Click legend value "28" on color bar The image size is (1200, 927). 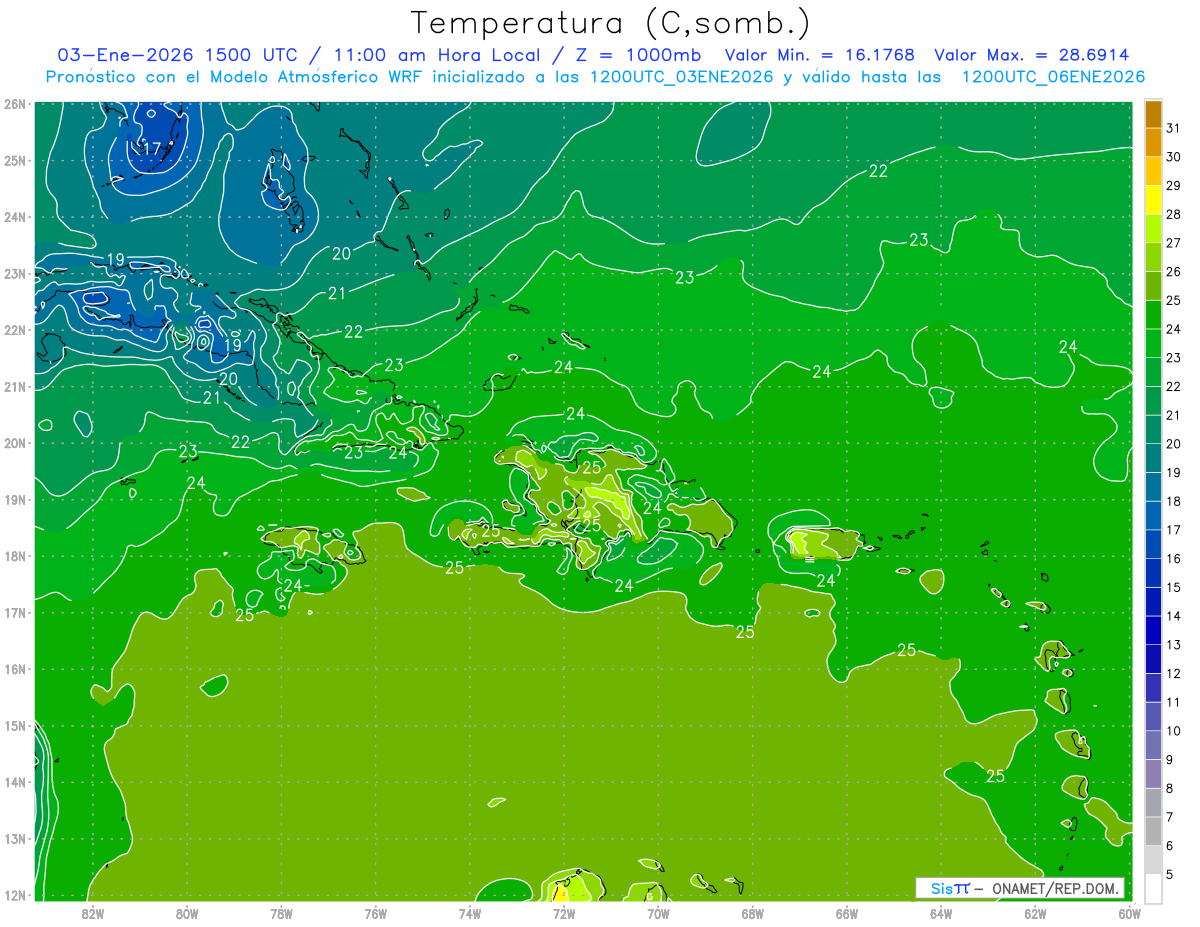[1172, 214]
